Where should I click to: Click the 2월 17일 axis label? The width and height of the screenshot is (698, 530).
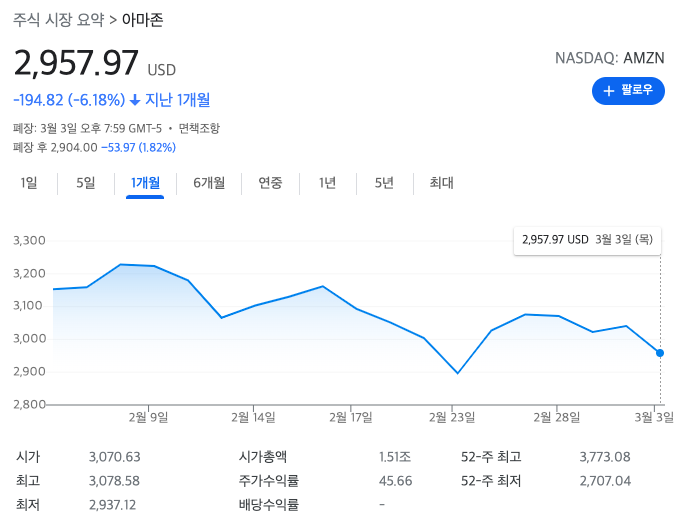351,417
